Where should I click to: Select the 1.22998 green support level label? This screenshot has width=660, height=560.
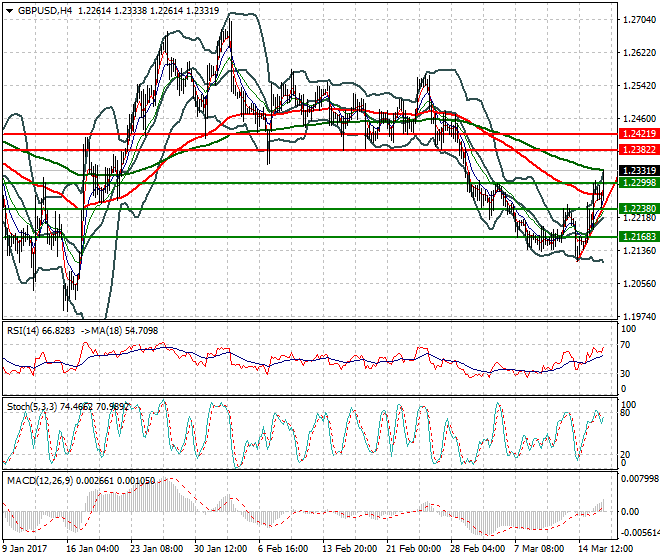coord(639,183)
